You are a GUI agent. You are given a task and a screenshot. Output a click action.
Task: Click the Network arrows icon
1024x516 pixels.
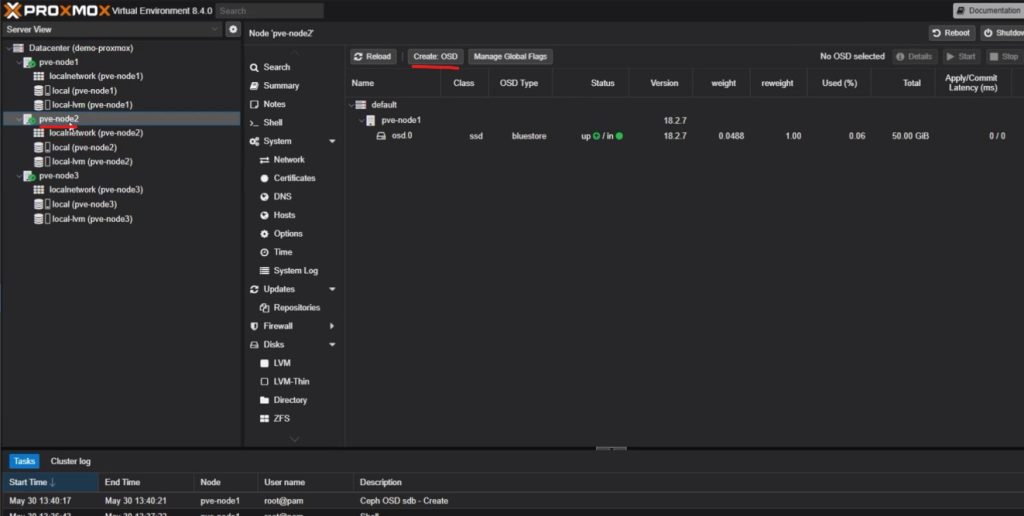click(x=264, y=160)
